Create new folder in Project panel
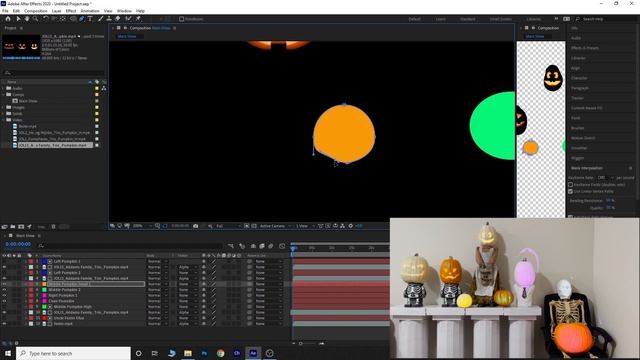This screenshot has height=360, width=640. pyautogui.click(x=13, y=227)
